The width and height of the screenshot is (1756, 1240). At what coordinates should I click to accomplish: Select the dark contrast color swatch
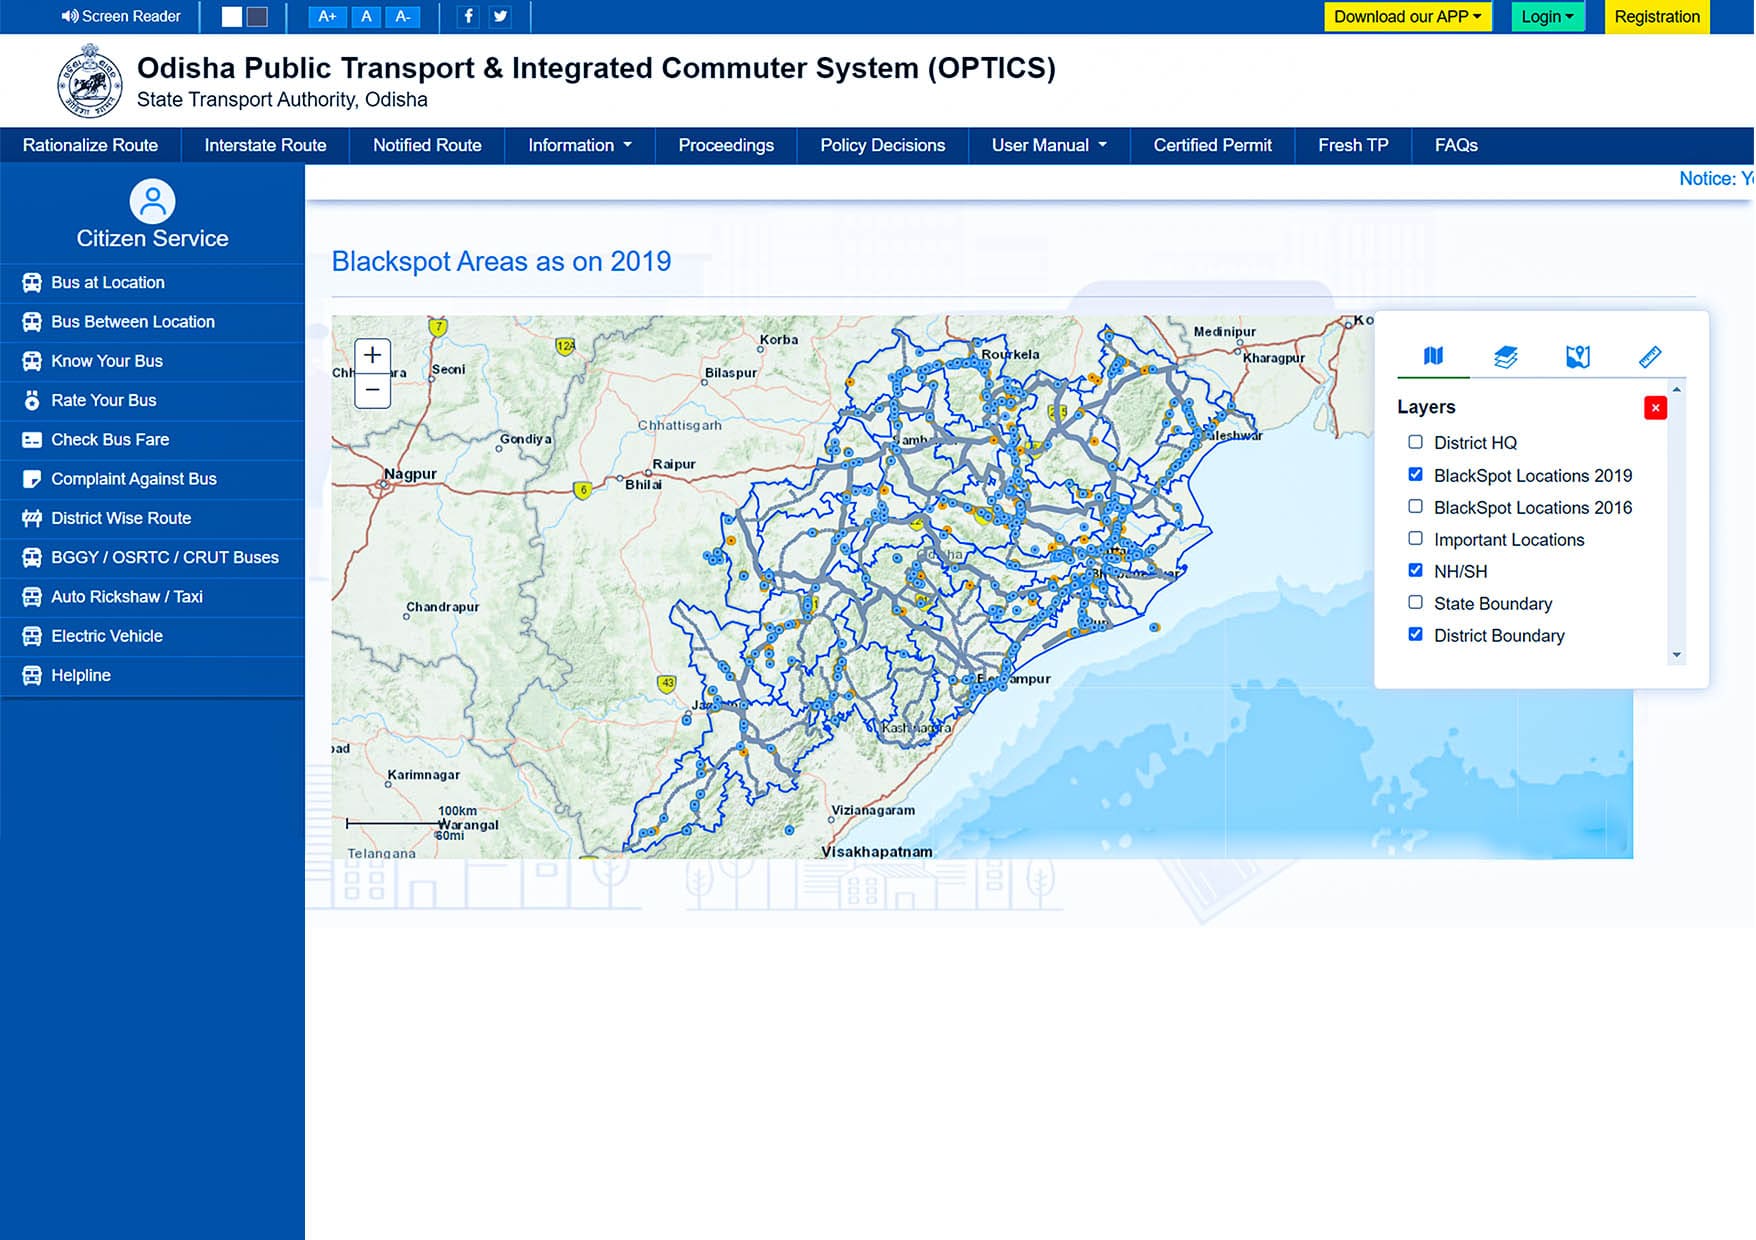coord(257,16)
